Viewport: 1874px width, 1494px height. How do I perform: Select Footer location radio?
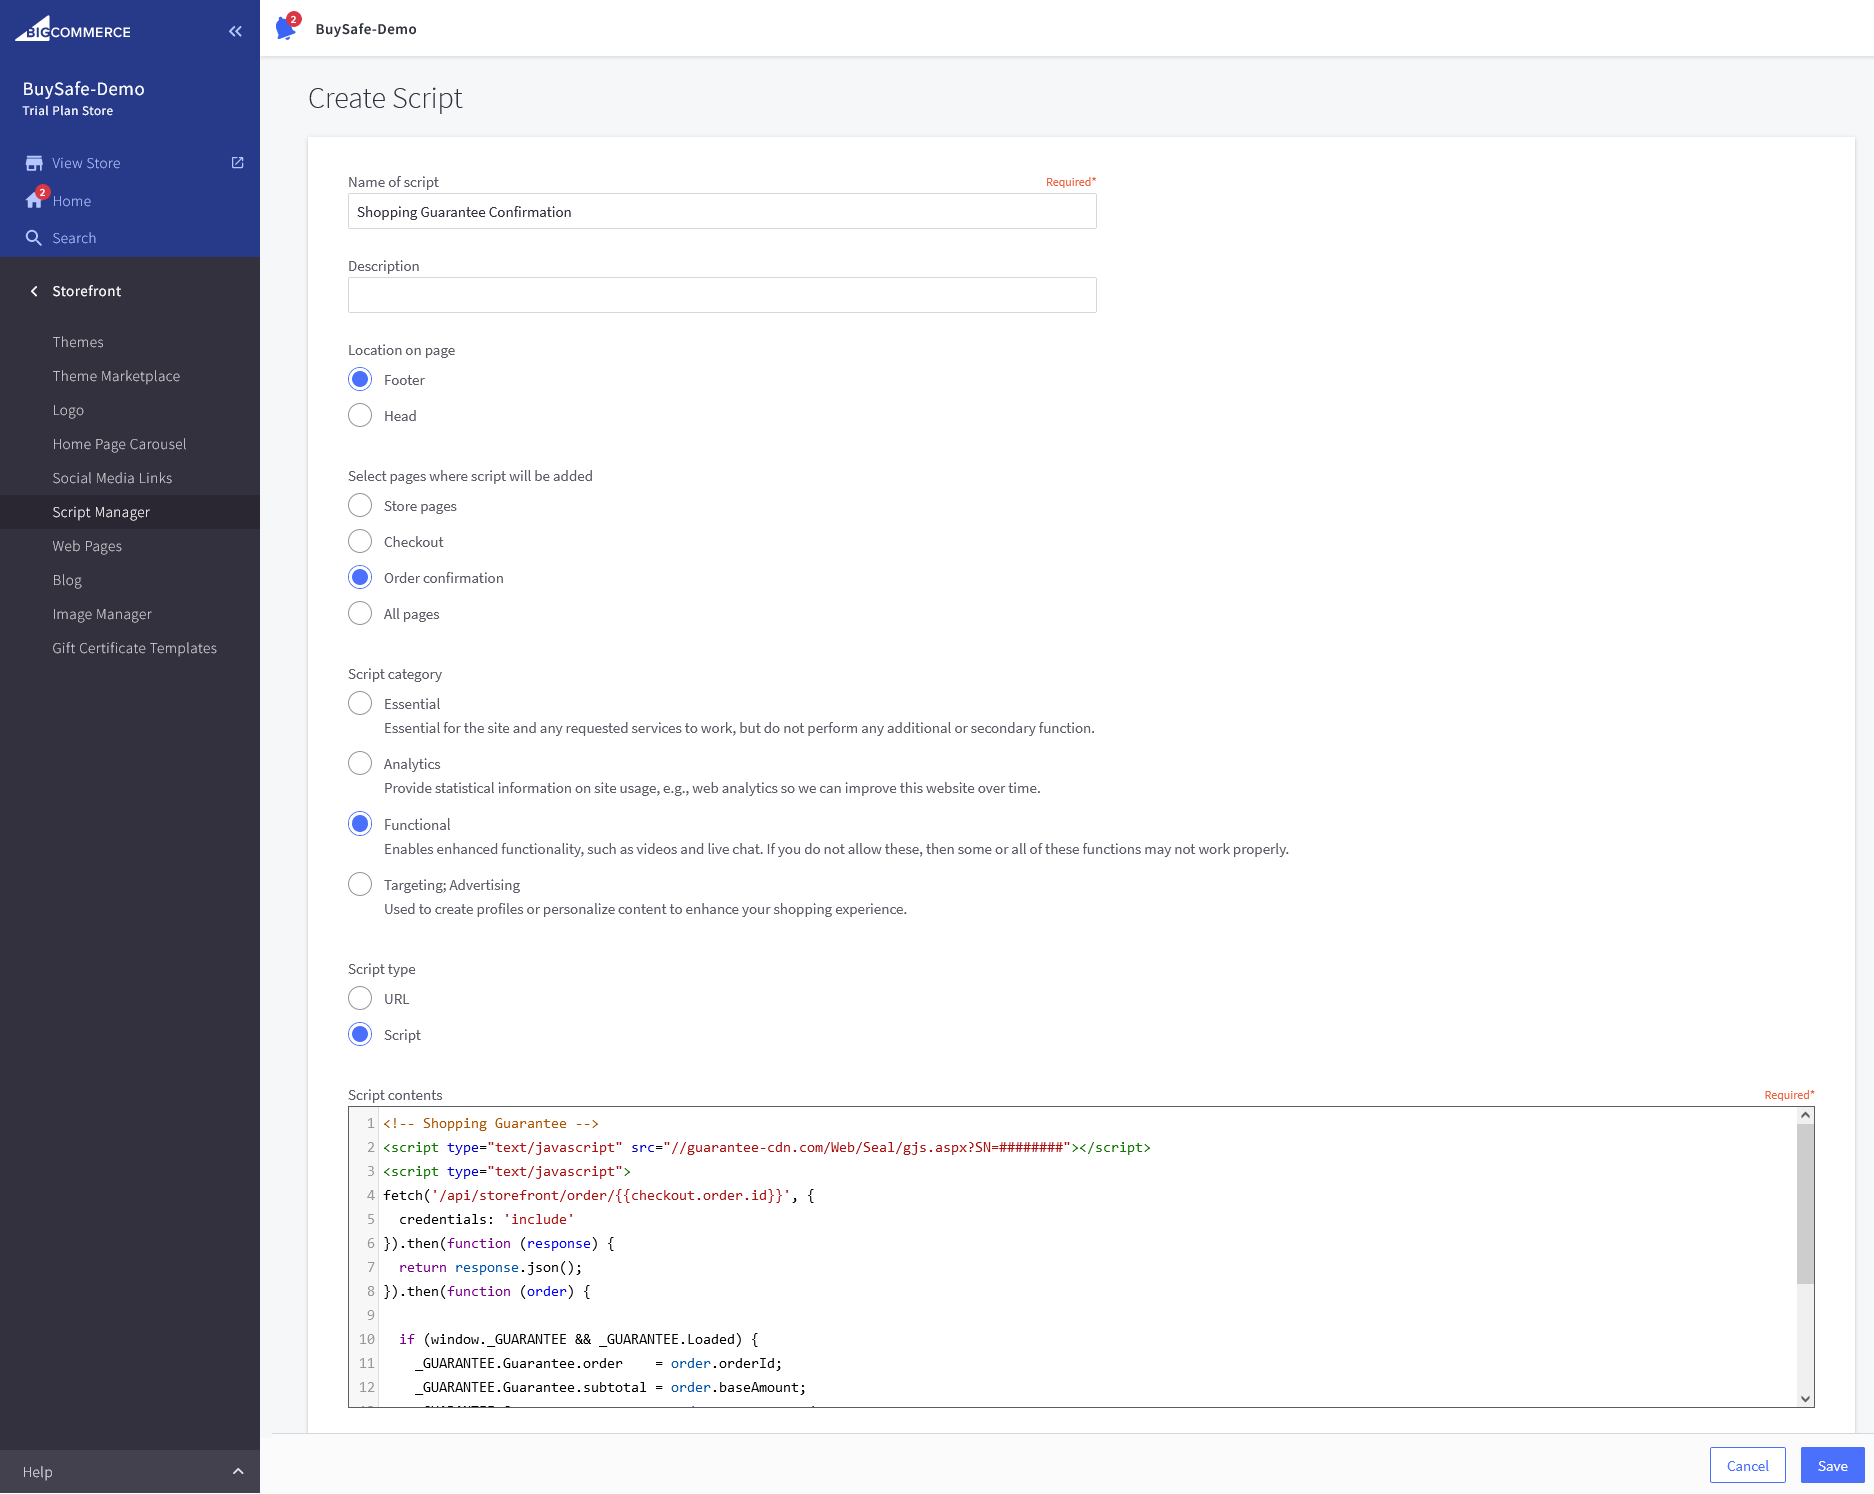(x=360, y=379)
